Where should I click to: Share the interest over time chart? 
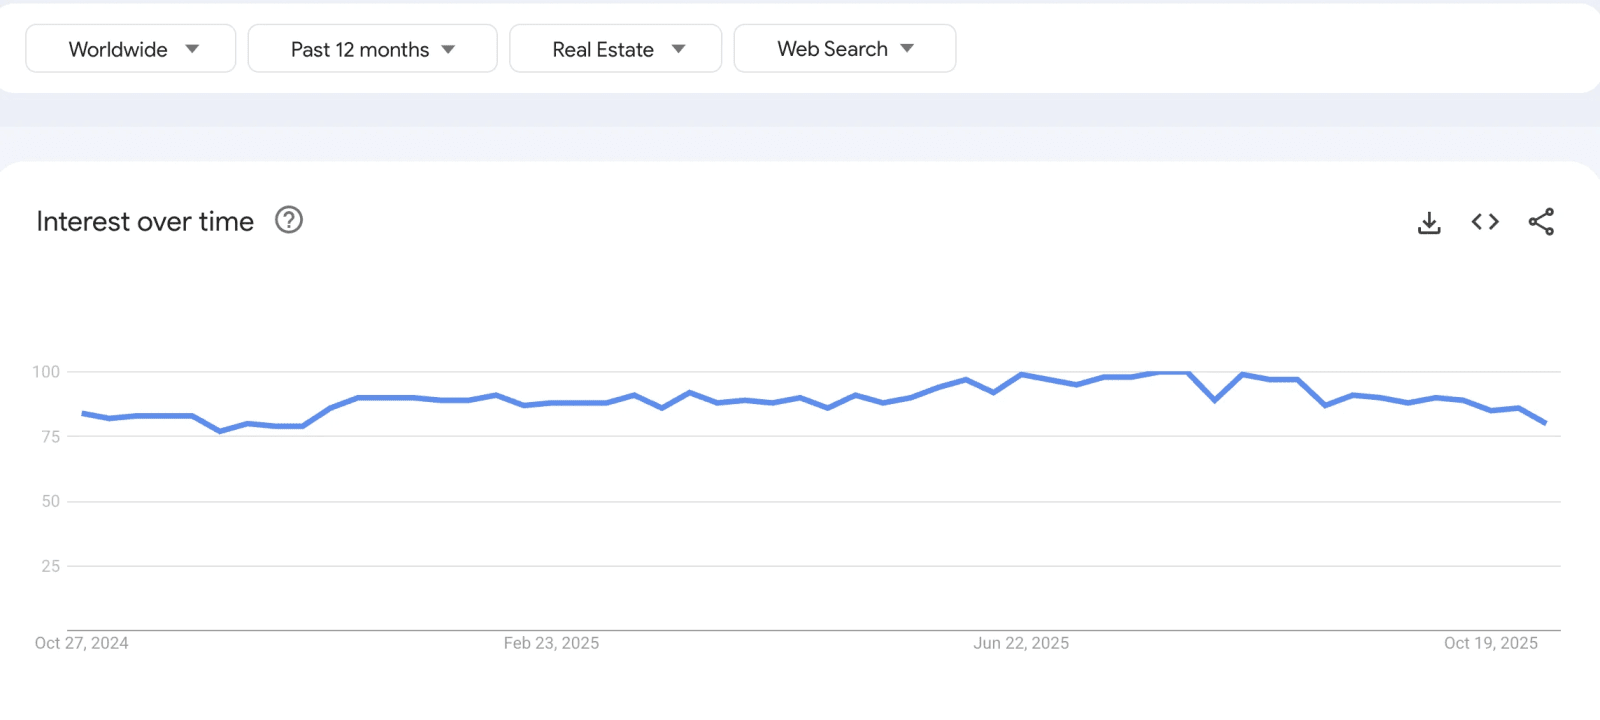pos(1541,222)
